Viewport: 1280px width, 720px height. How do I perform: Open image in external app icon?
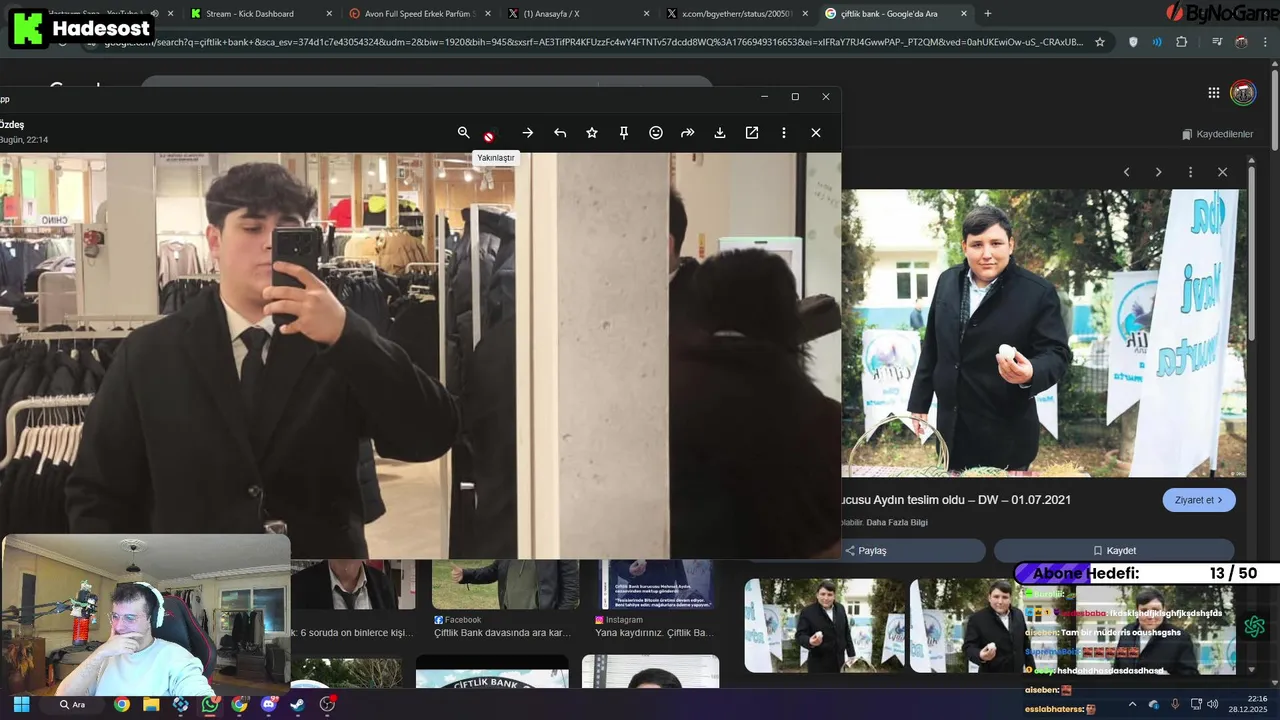(x=752, y=132)
